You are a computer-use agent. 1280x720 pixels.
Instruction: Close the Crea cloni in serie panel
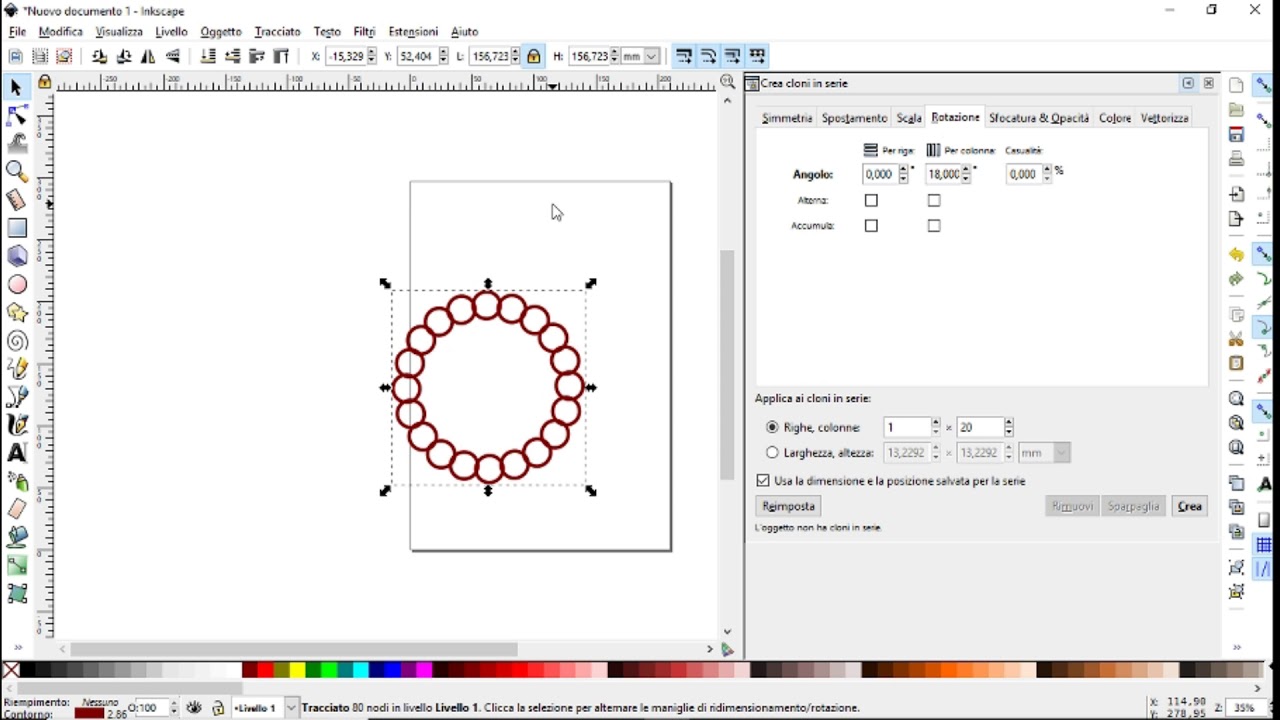(x=1208, y=83)
